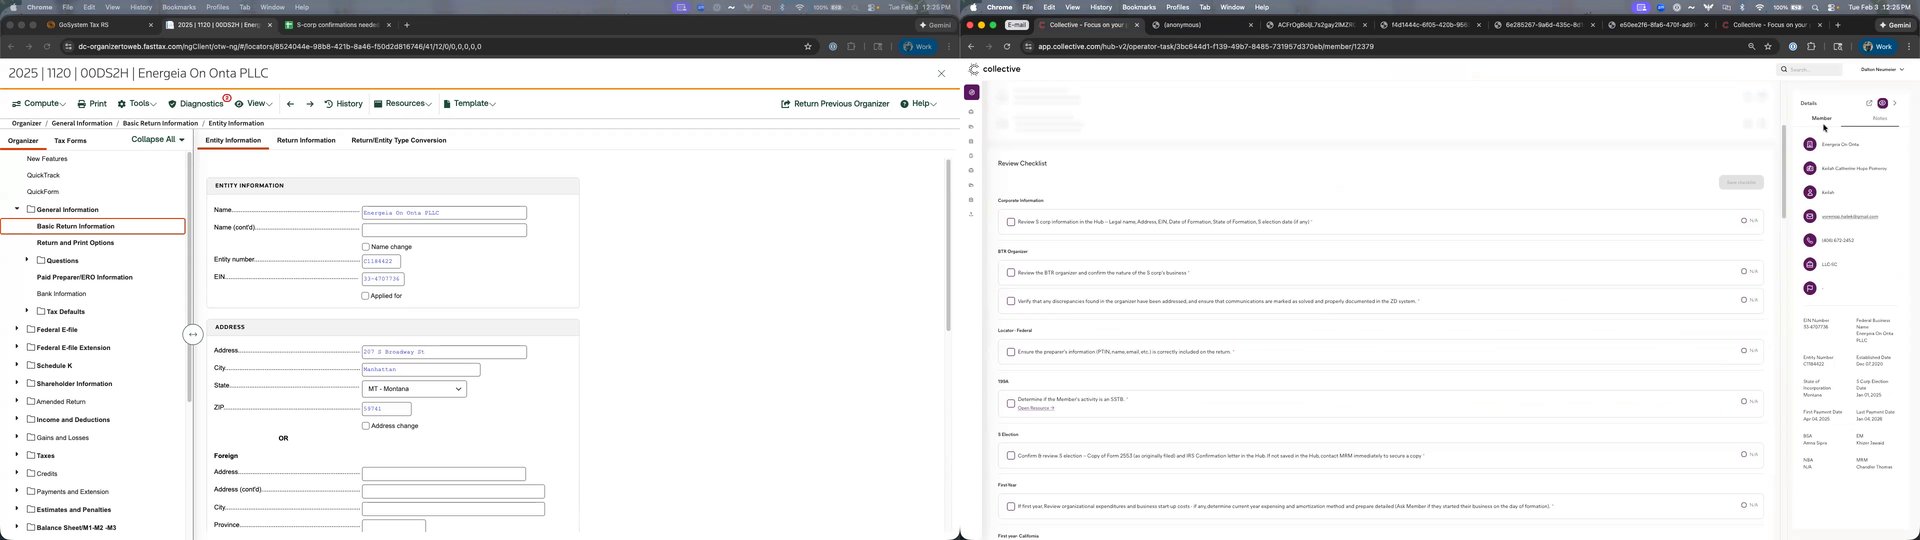Toggle the Applied for checkbox
The height and width of the screenshot is (540, 1920).
(x=365, y=296)
